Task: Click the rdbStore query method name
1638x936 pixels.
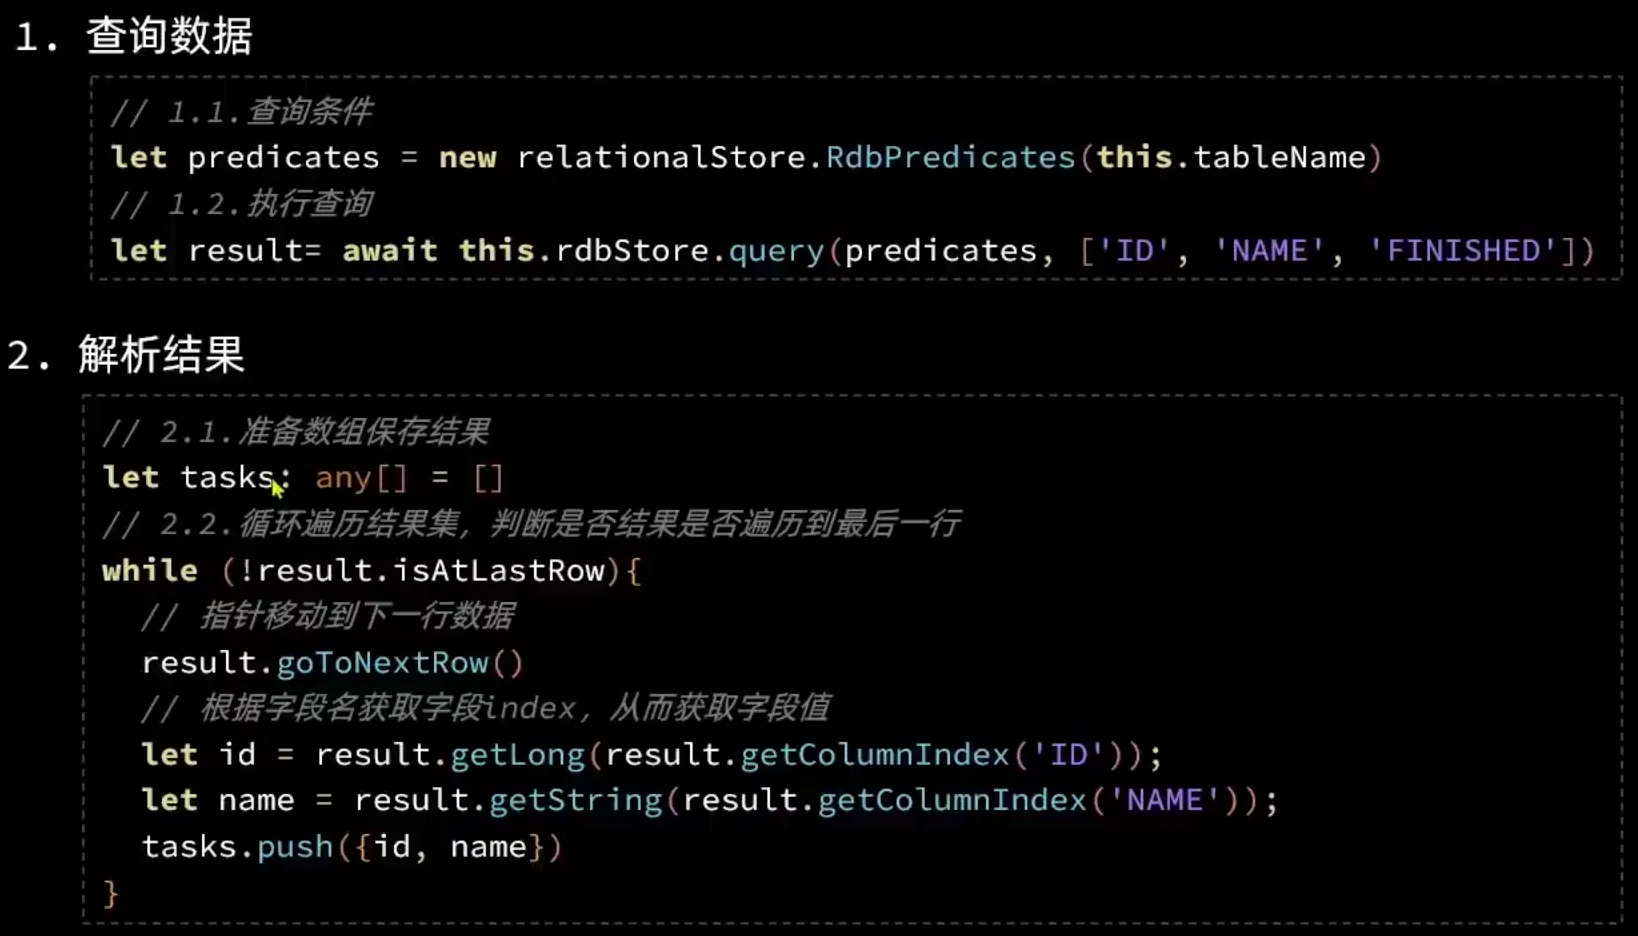Action: [776, 250]
